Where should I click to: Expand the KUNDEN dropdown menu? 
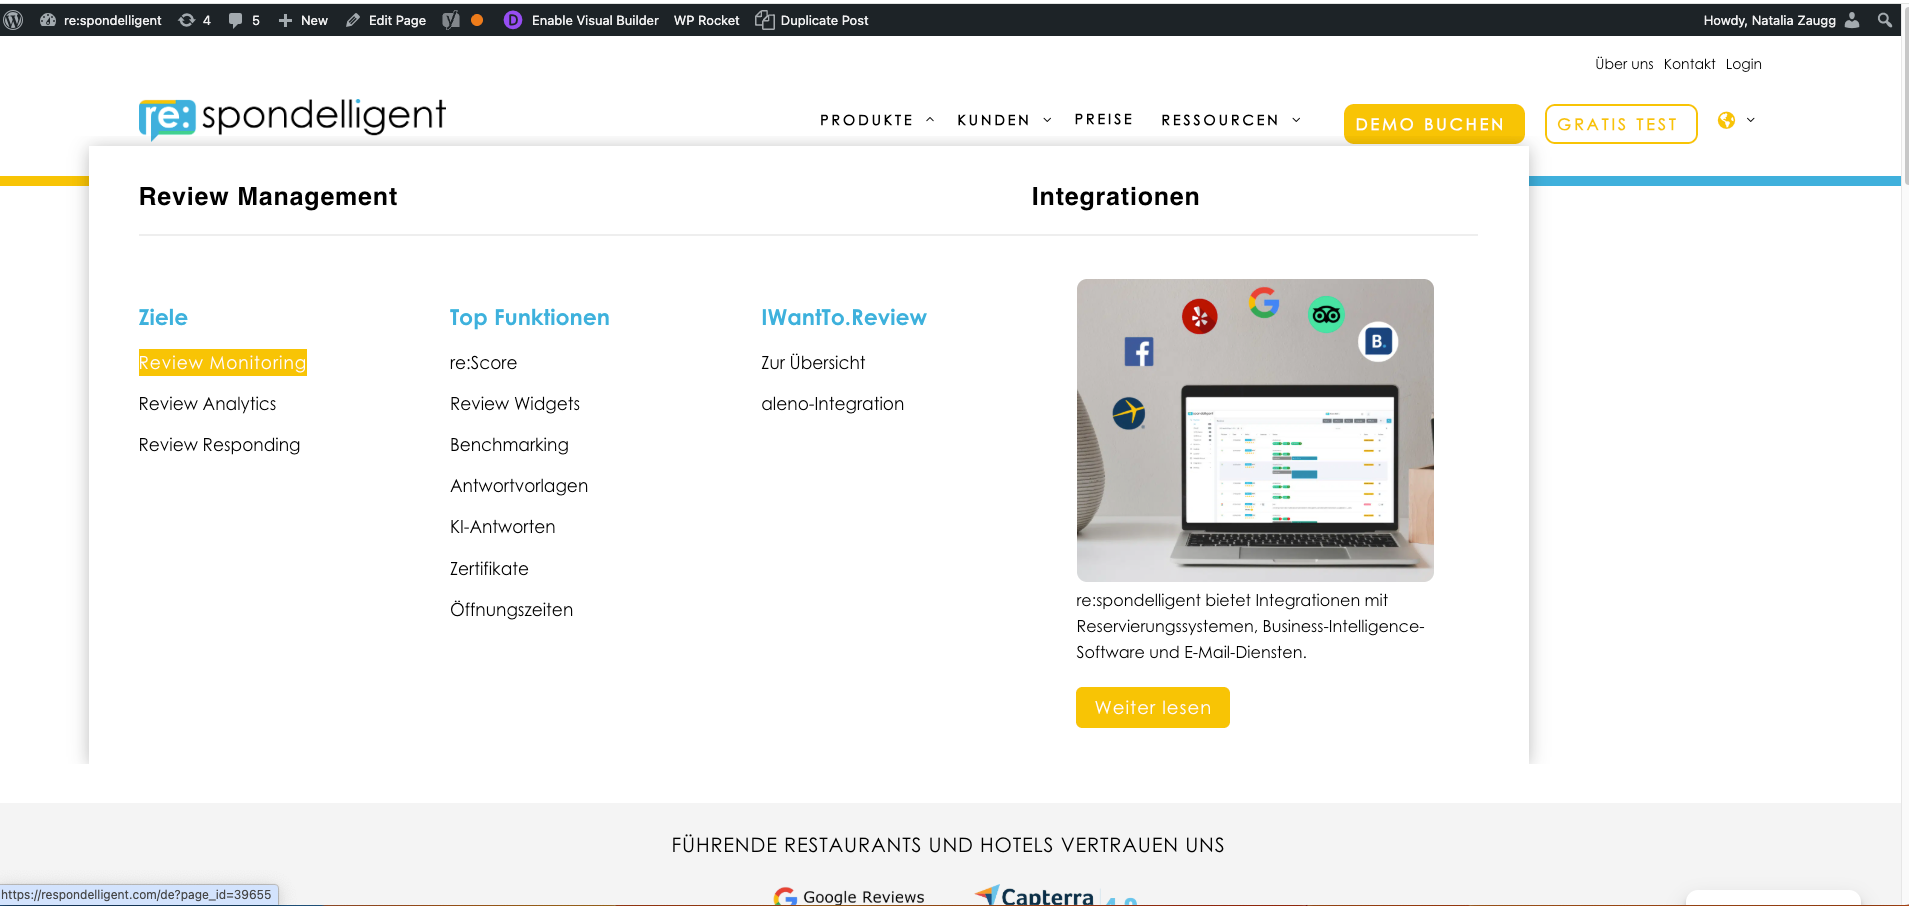pyautogui.click(x=1004, y=120)
